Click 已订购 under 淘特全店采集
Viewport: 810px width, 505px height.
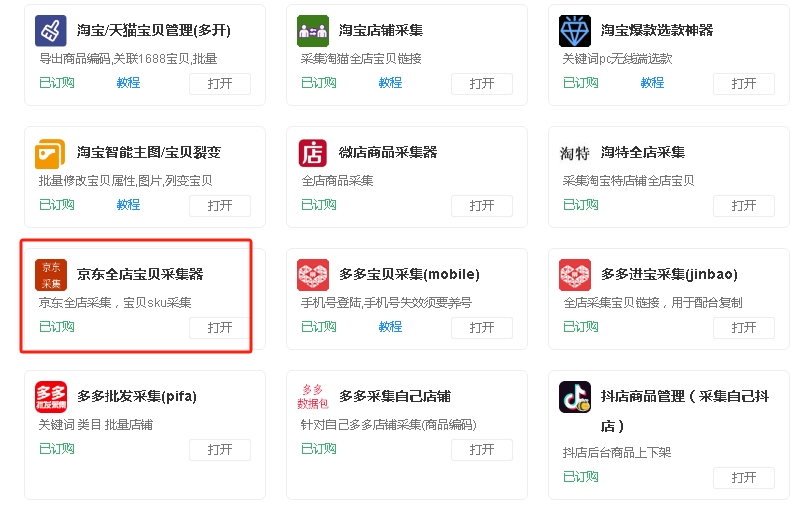tap(581, 205)
